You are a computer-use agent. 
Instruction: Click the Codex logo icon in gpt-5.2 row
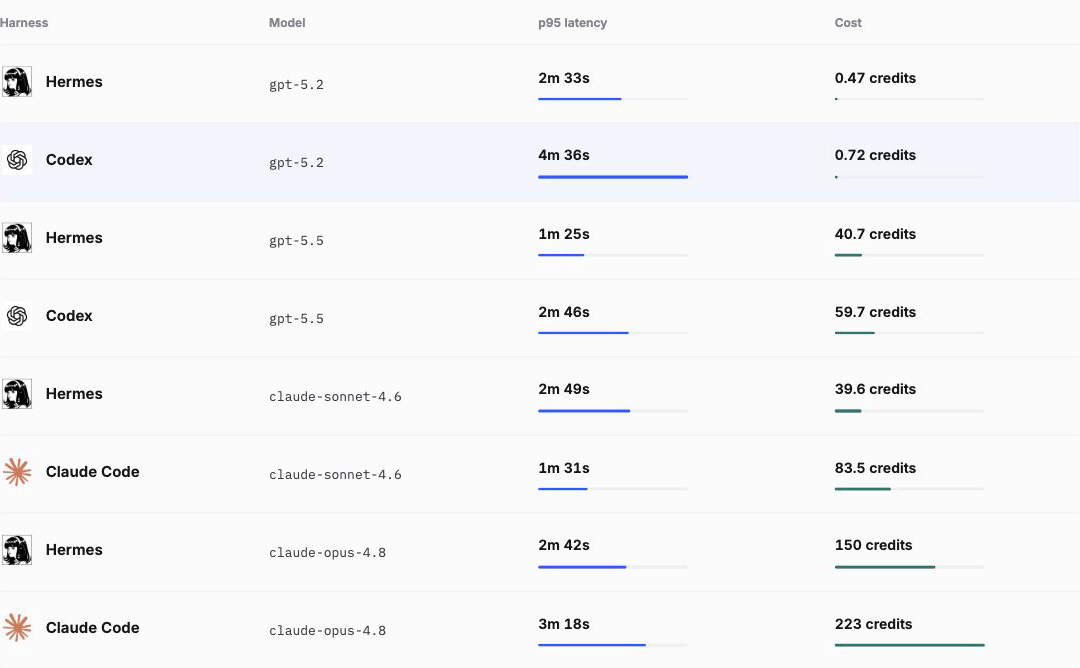17,160
